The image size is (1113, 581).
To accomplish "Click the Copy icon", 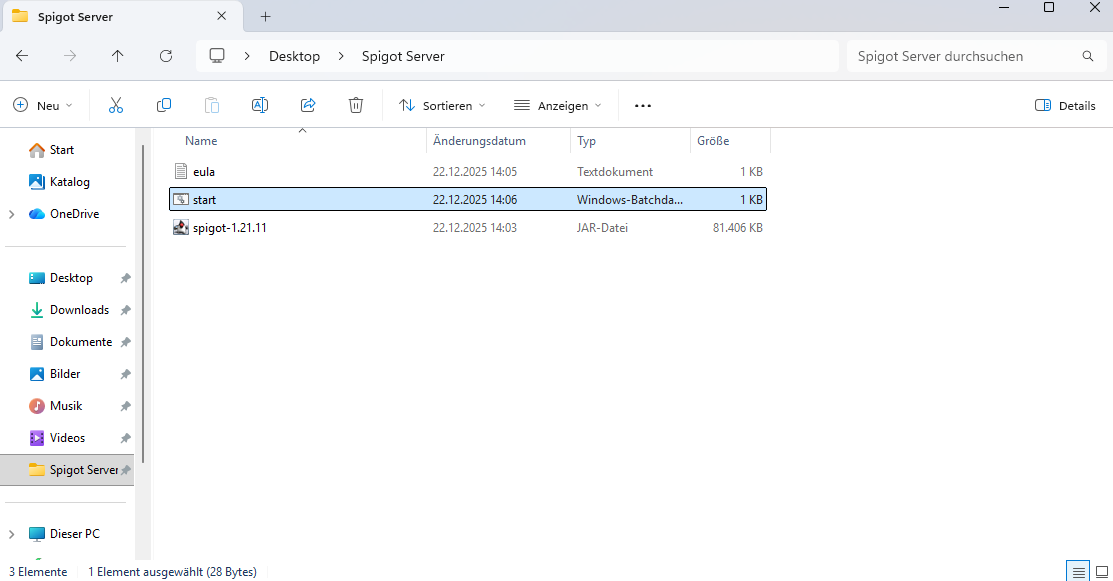I will point(164,105).
